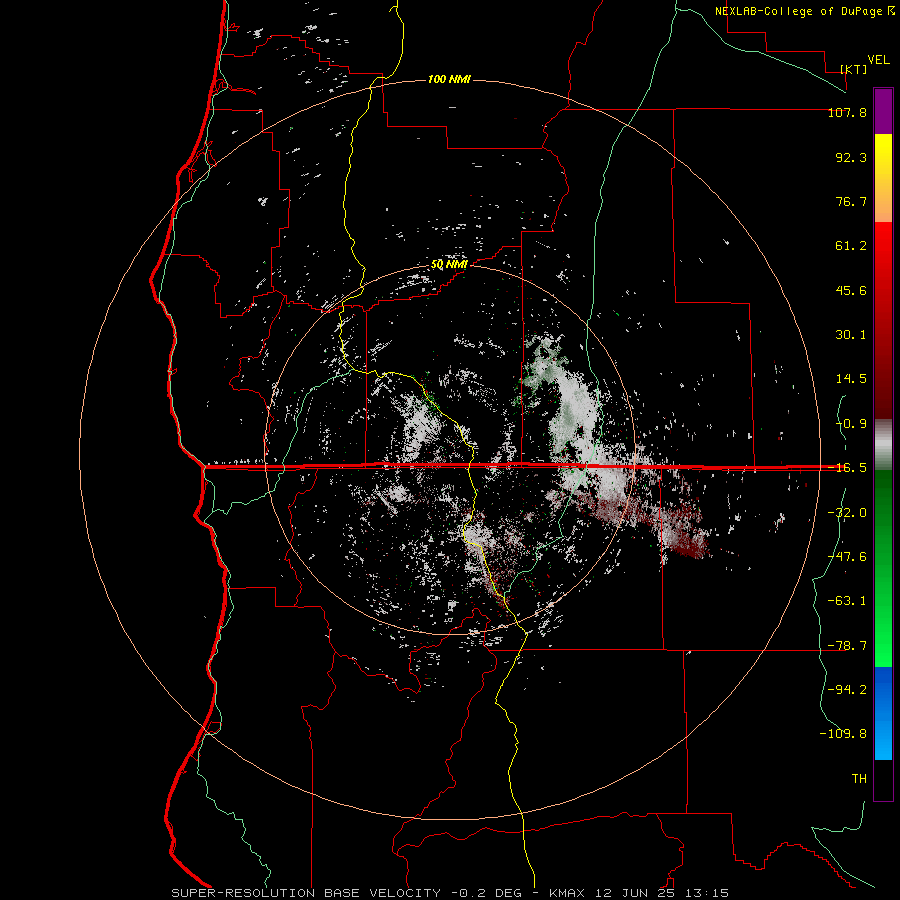This screenshot has width=900, height=900.
Task: Click the [KT] units label
Action: [854, 69]
